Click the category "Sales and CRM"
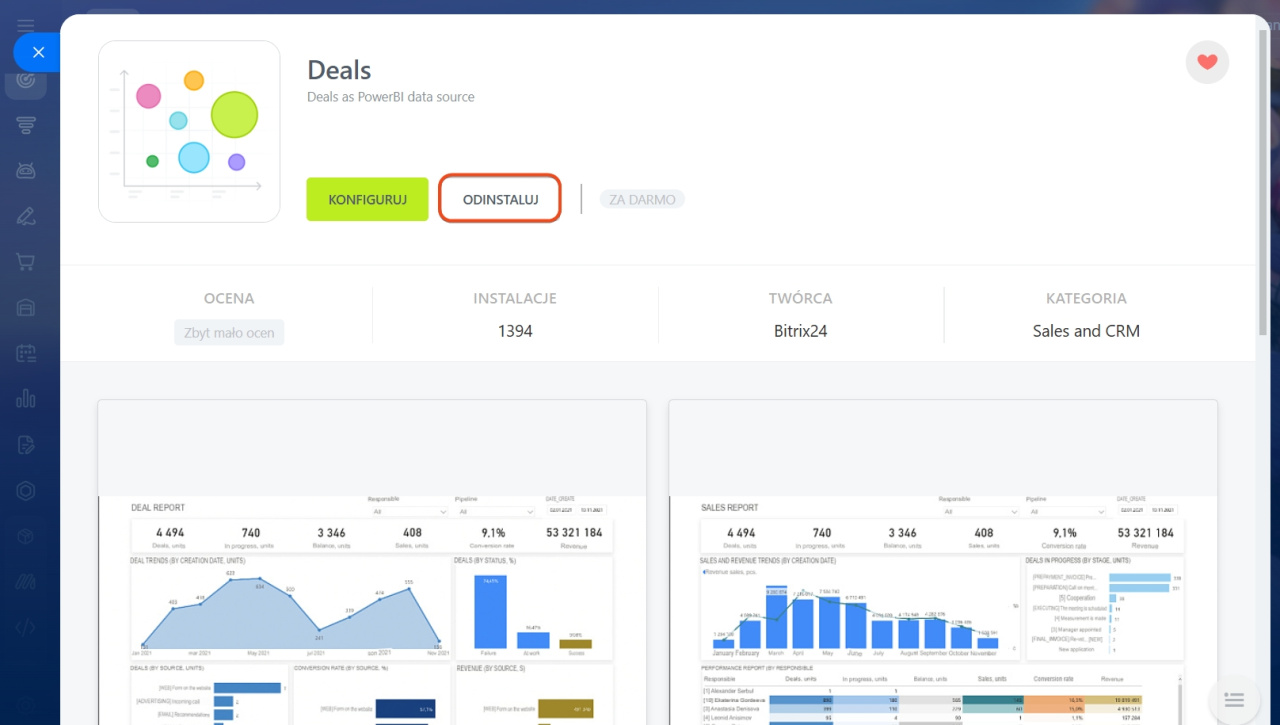The image size is (1280, 725). (1086, 331)
